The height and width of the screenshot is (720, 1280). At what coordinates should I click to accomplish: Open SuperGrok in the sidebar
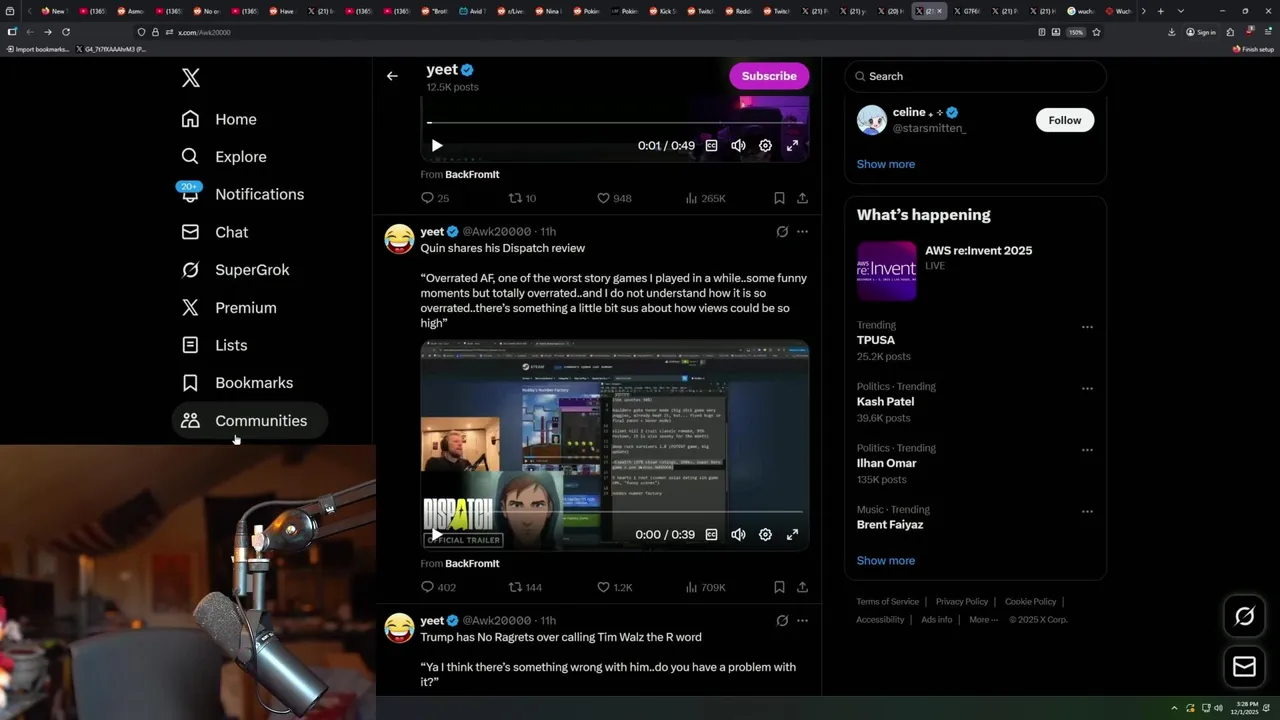236,270
